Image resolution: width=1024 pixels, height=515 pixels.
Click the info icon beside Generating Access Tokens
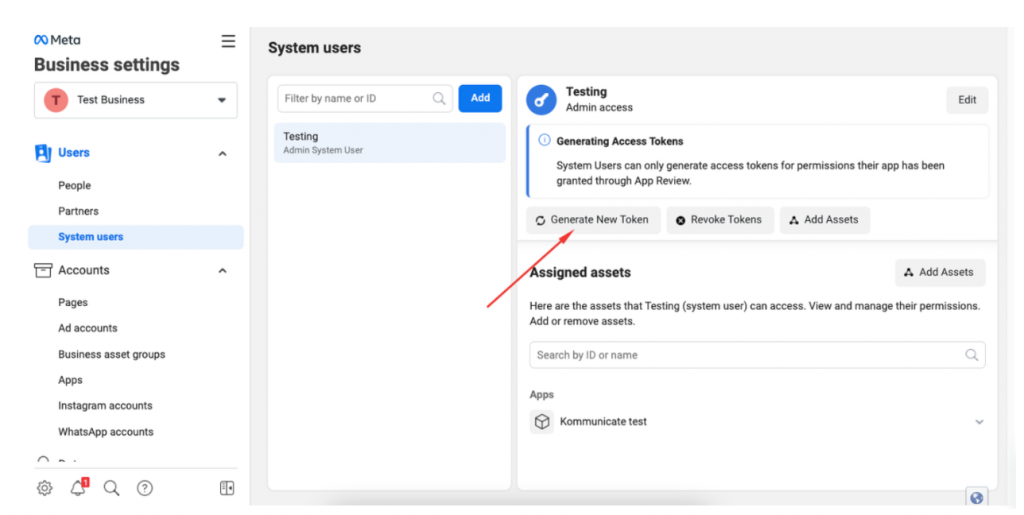coord(544,140)
